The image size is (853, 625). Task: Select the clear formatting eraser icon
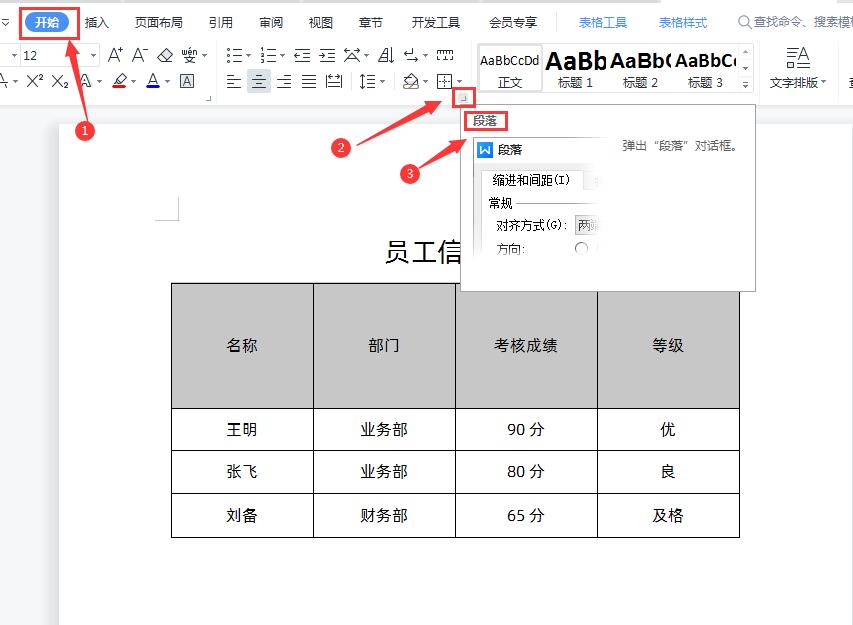[x=166, y=56]
